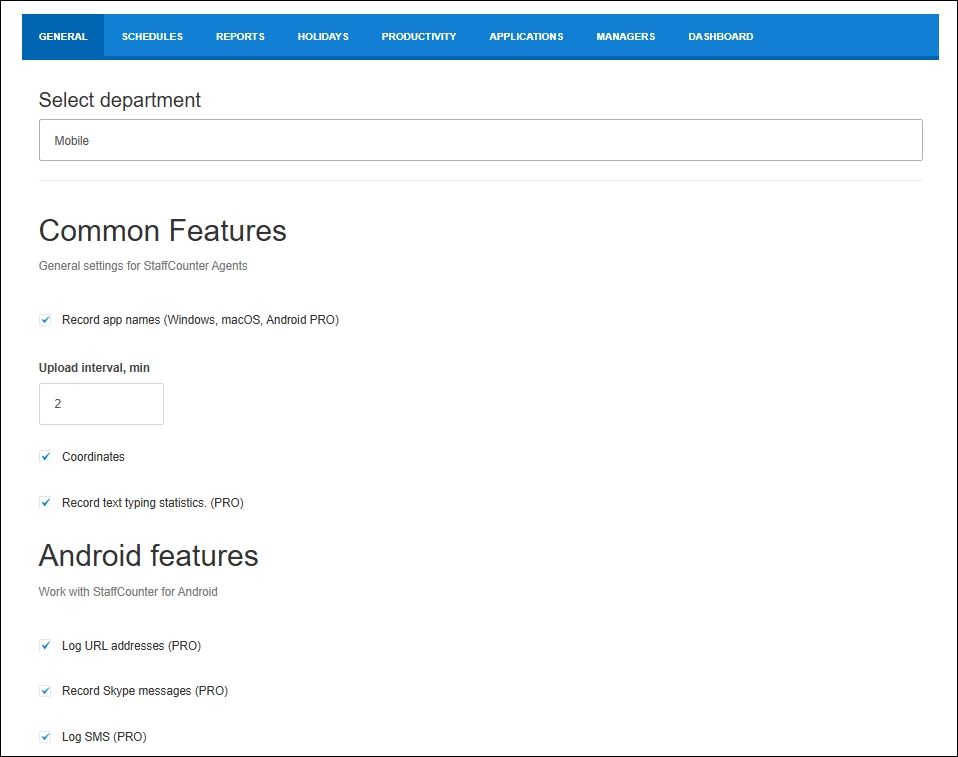Toggle the Record app names checkbox
The width and height of the screenshot is (958, 757).
pos(45,320)
